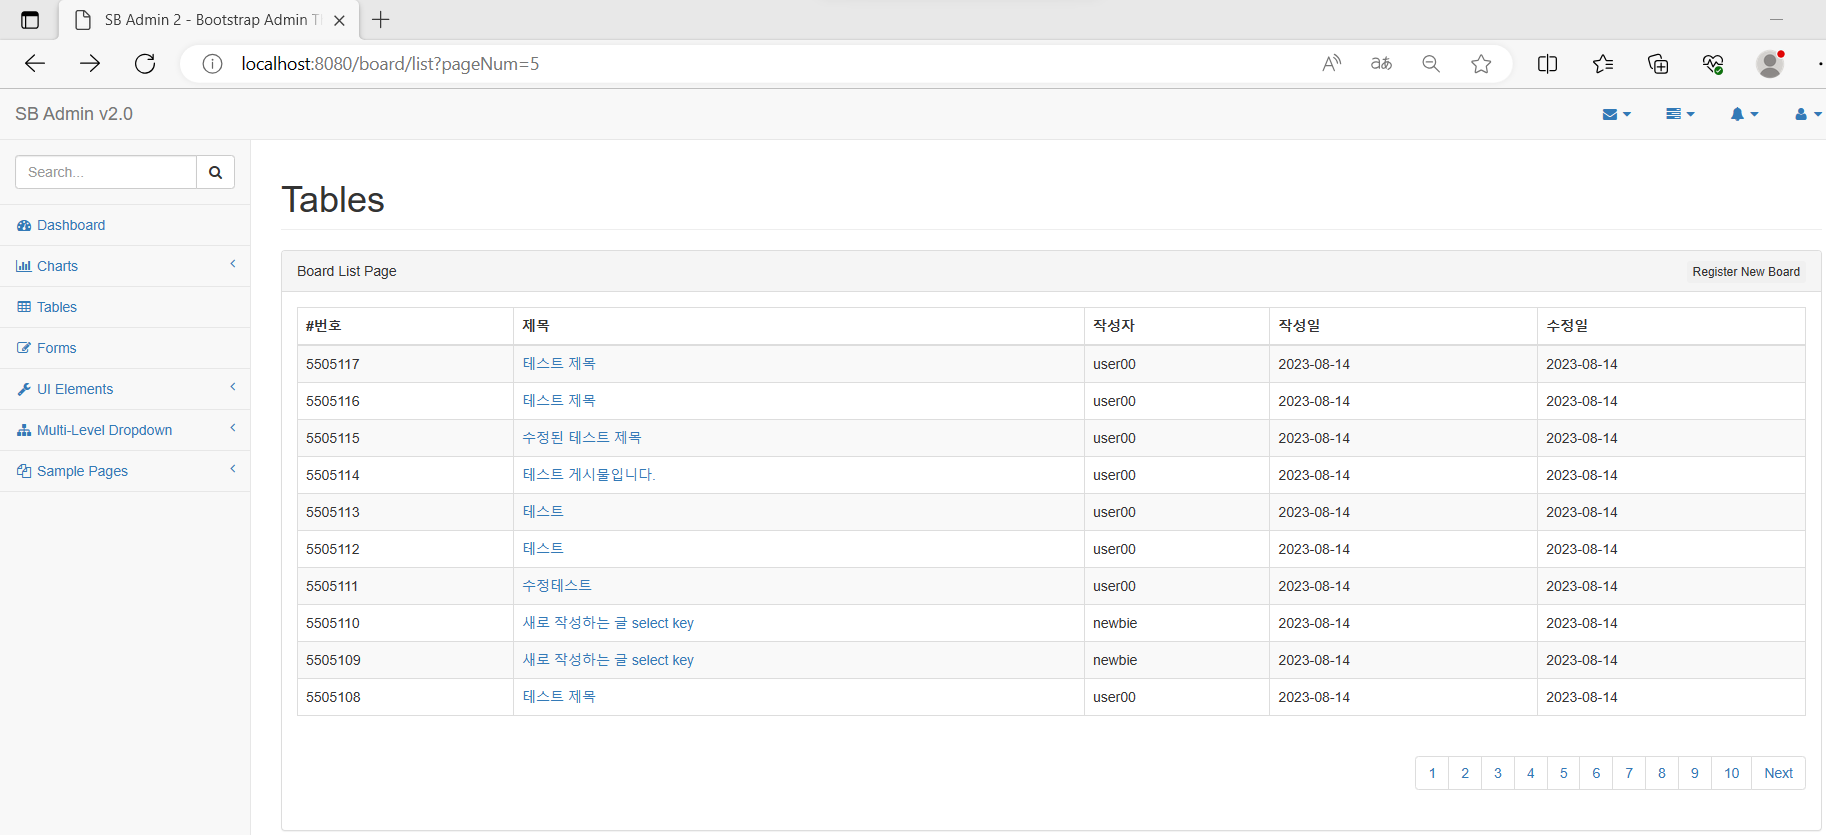Open post 5505117 title link
1826x835 pixels.
click(559, 364)
